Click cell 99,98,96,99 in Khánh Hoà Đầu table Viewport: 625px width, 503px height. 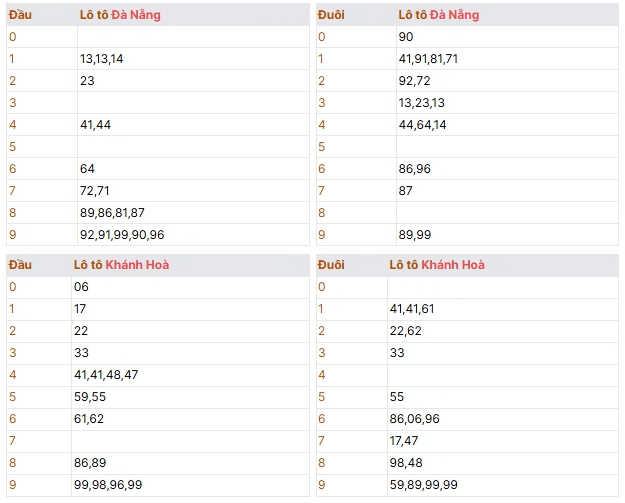tap(191, 485)
